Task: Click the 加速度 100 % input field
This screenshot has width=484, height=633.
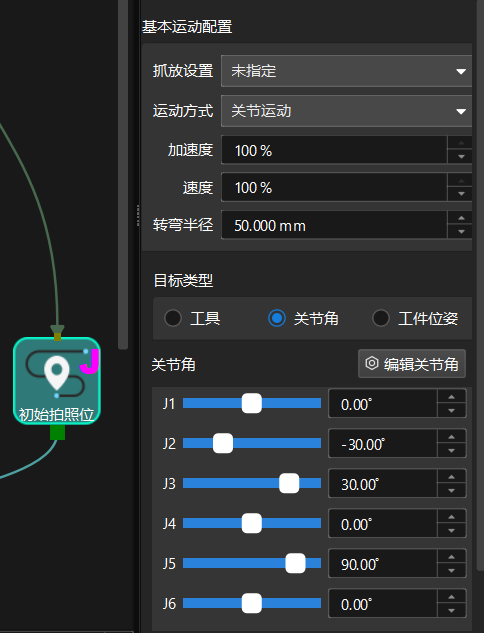Action: click(334, 150)
